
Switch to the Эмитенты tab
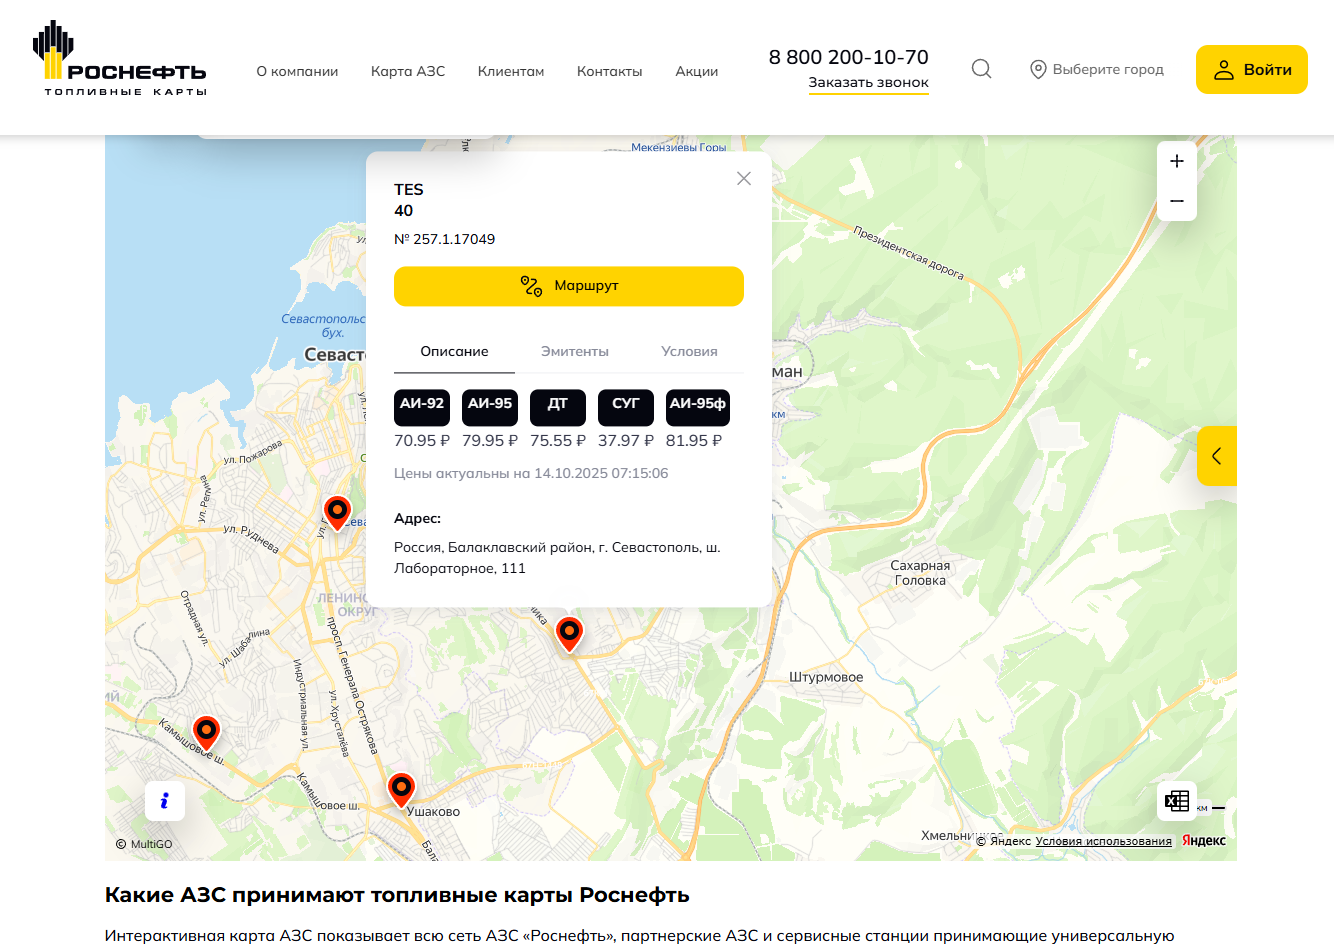click(575, 352)
